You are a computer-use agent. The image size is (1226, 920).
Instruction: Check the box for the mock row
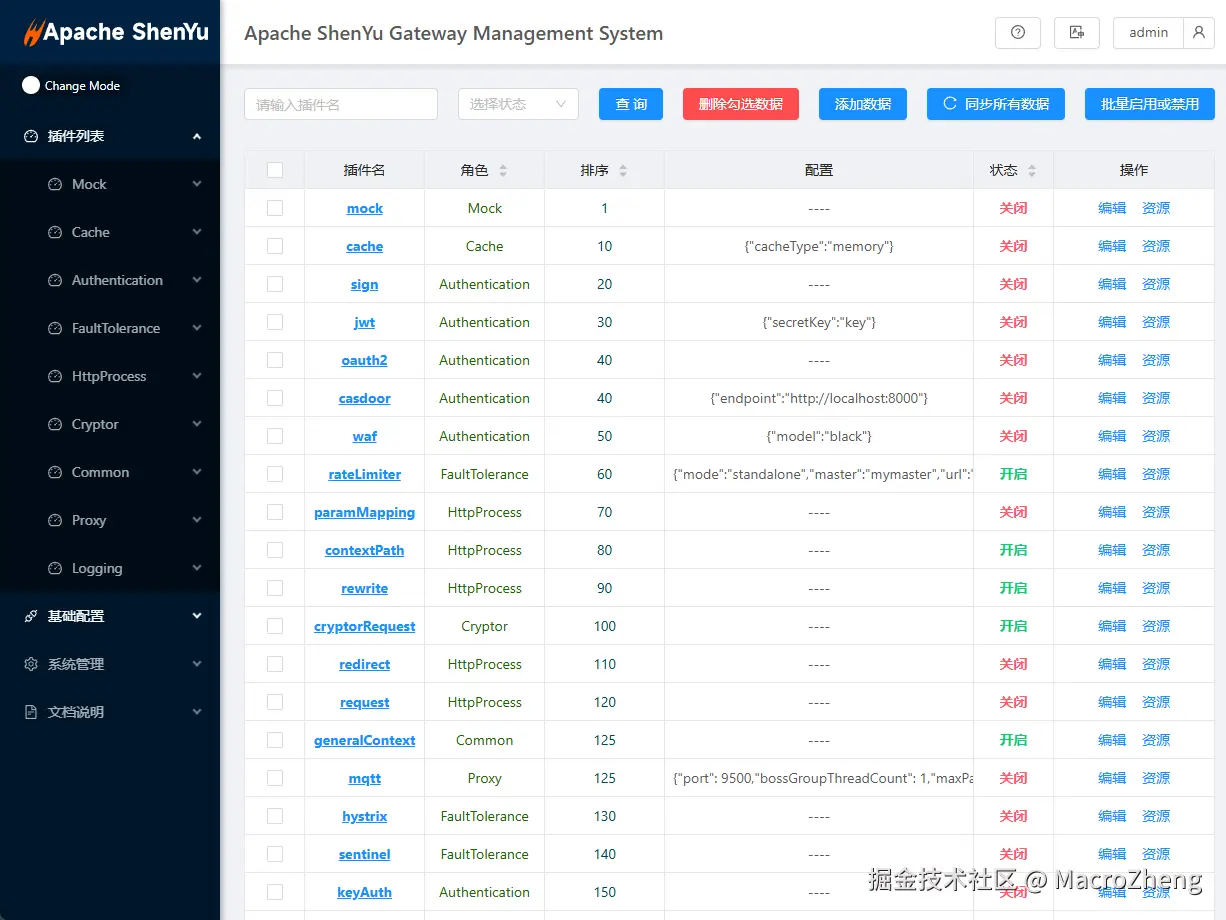[275, 208]
